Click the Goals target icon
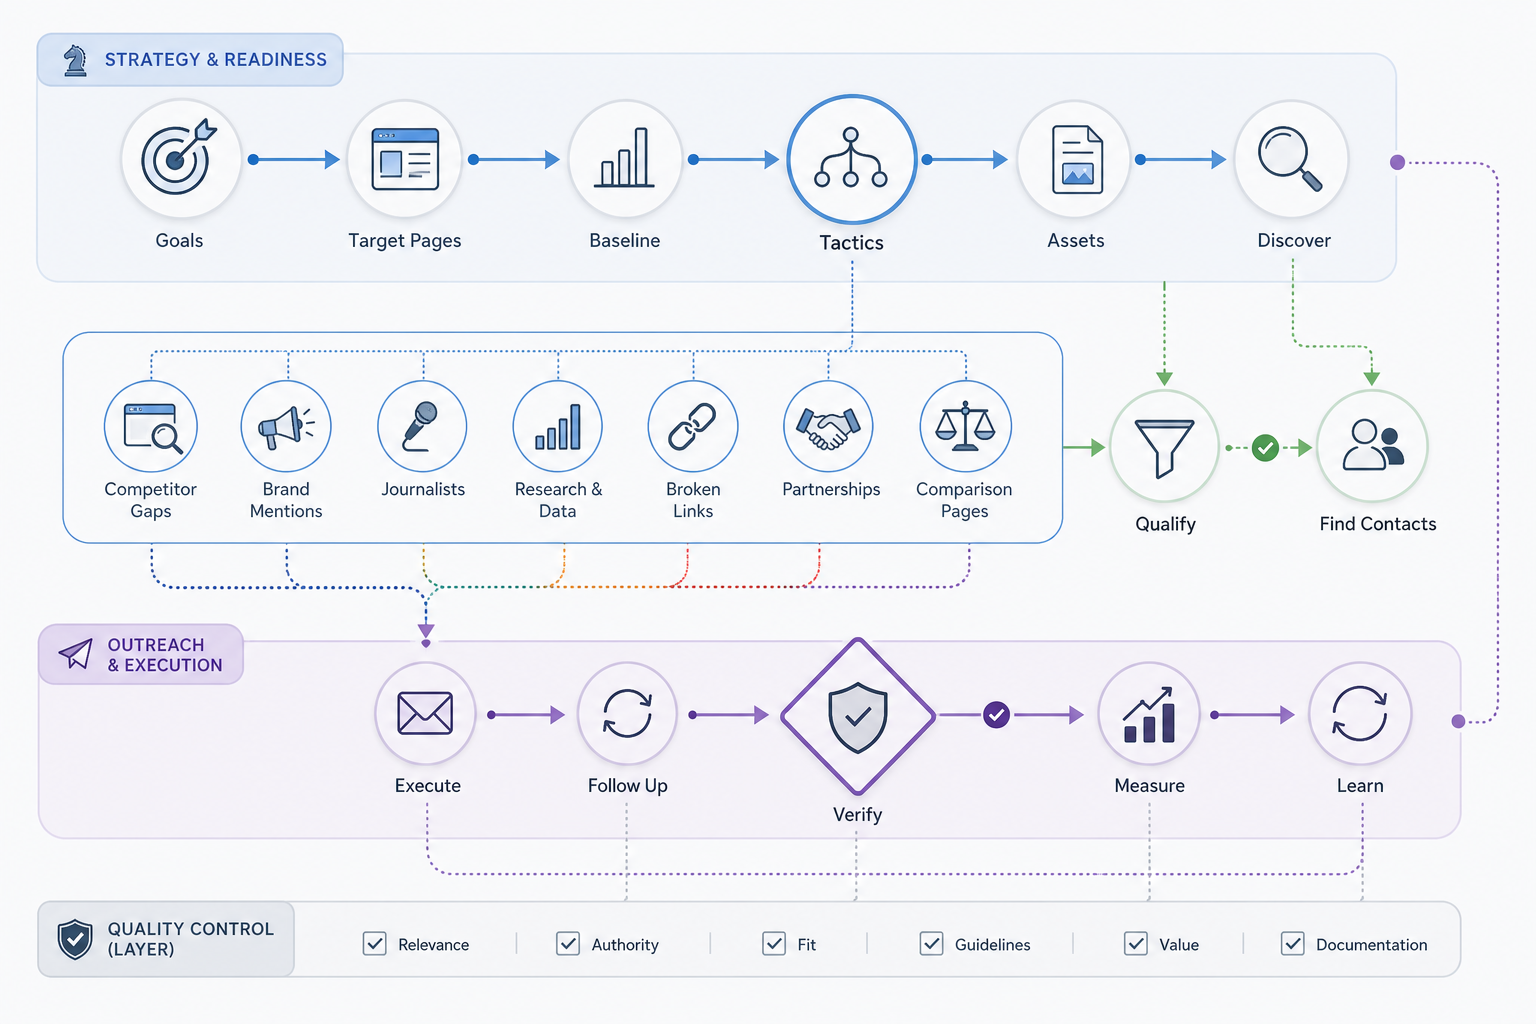 click(x=180, y=159)
